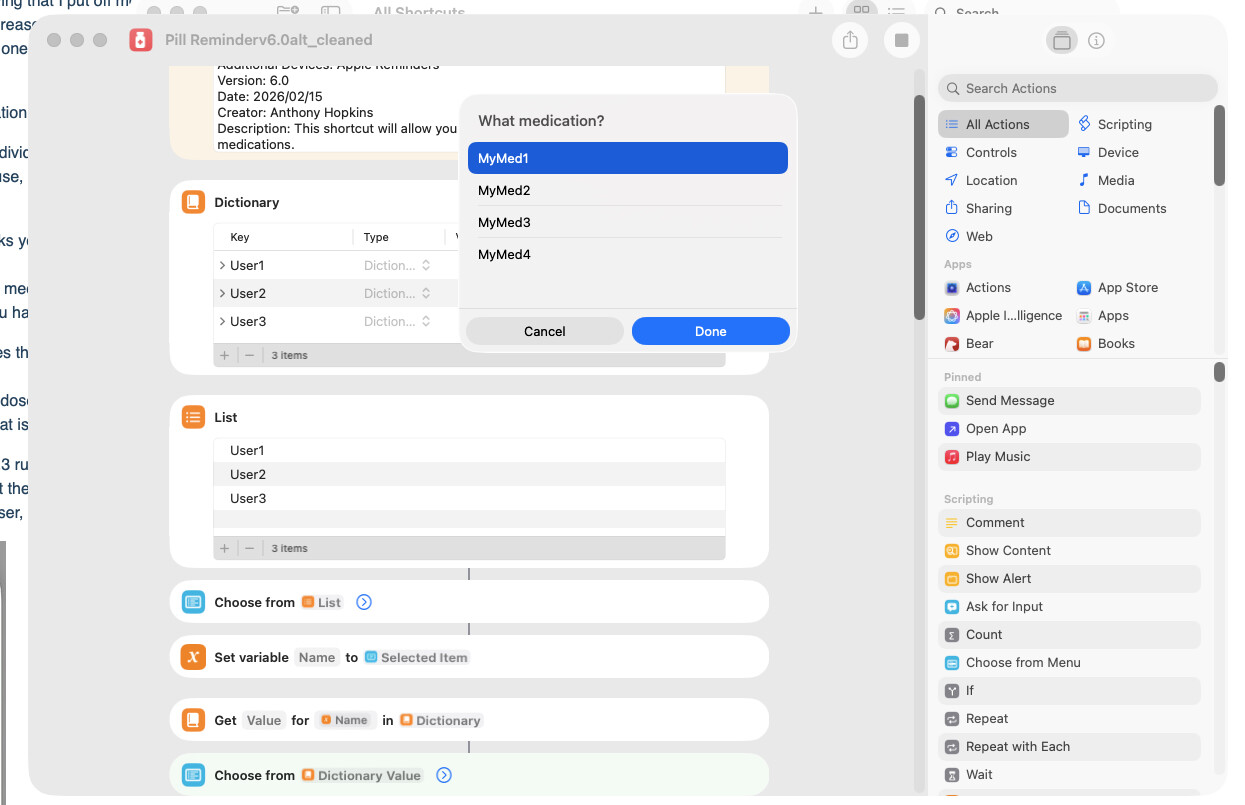Image resolution: width=1245 pixels, height=805 pixels.
Task: Click the Selected Item variable token
Action: pos(416,658)
